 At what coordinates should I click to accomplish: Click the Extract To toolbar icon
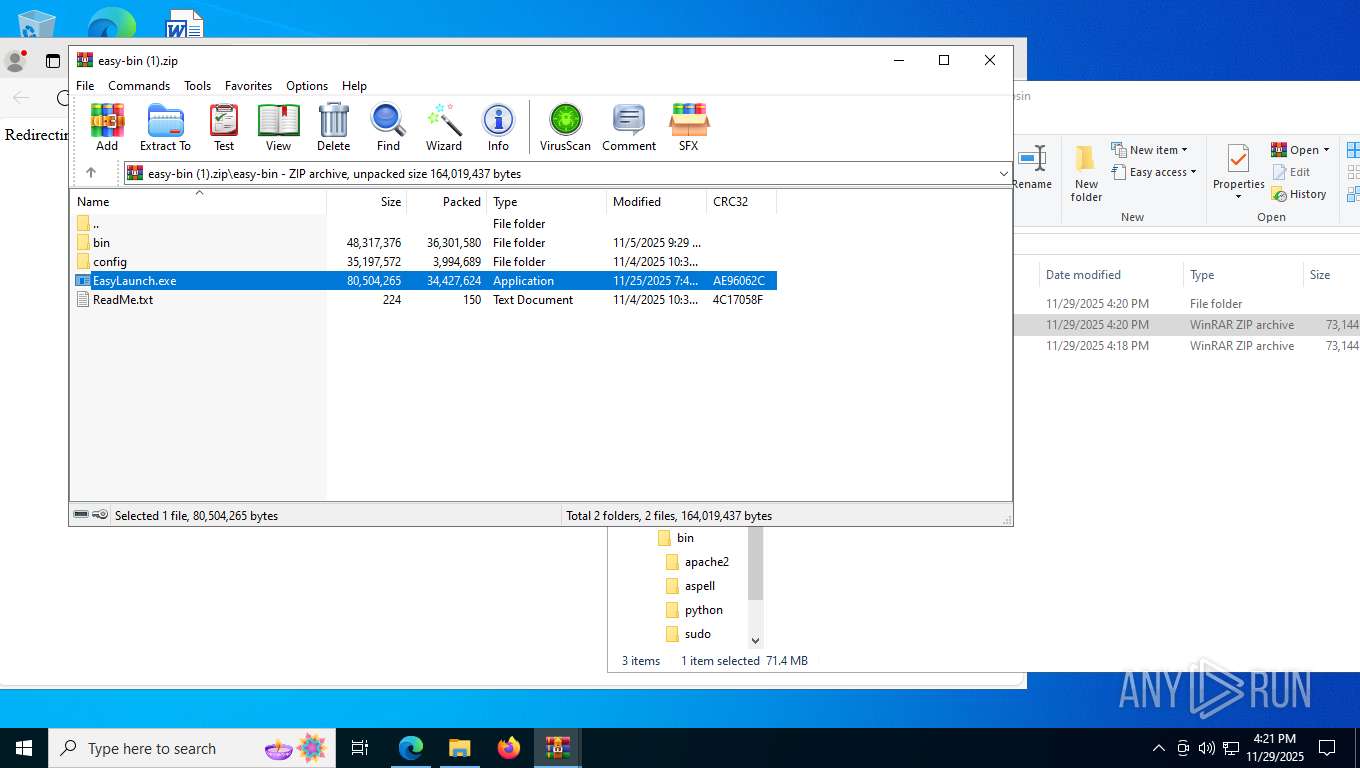coord(165,127)
